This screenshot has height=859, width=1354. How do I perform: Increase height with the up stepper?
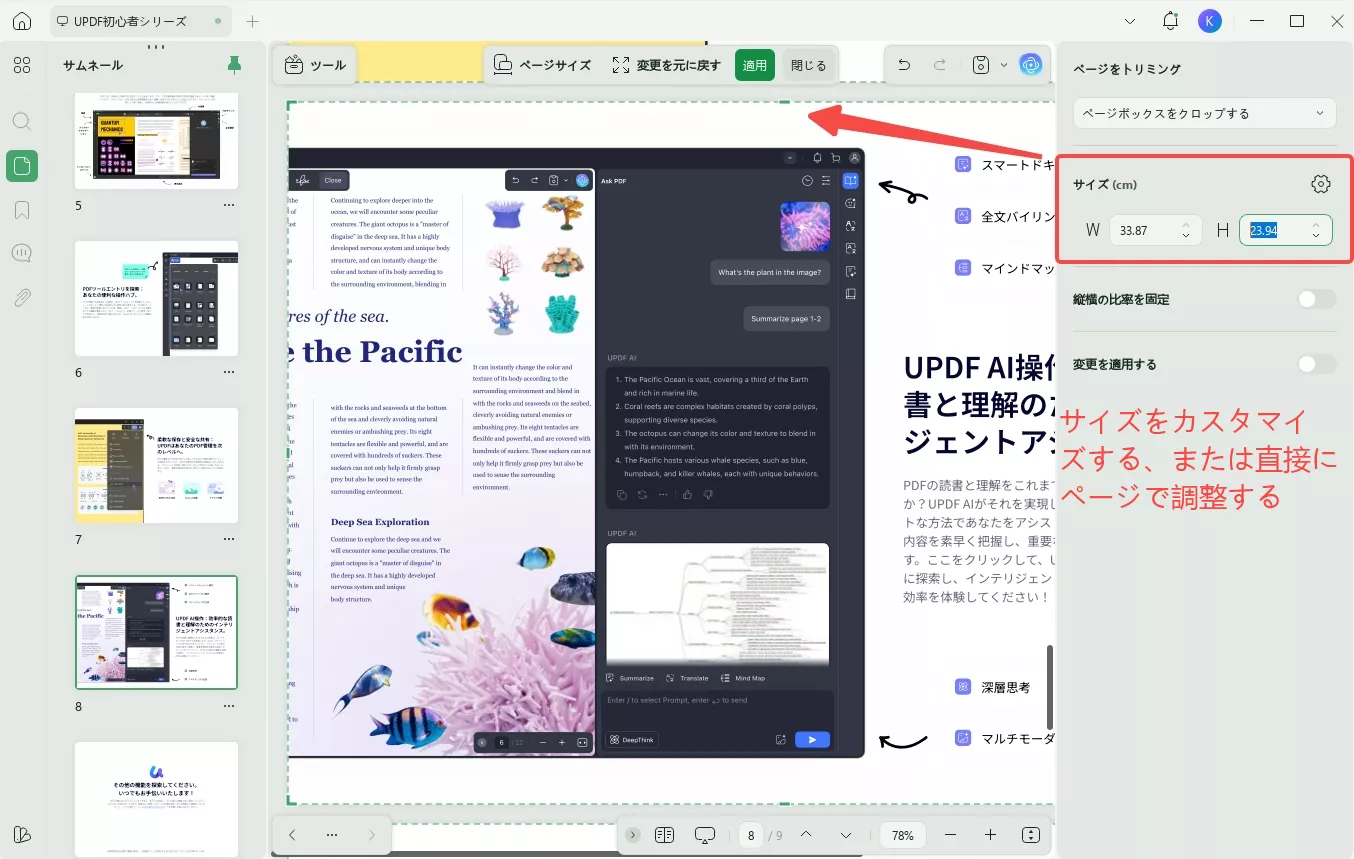[x=1316, y=224]
